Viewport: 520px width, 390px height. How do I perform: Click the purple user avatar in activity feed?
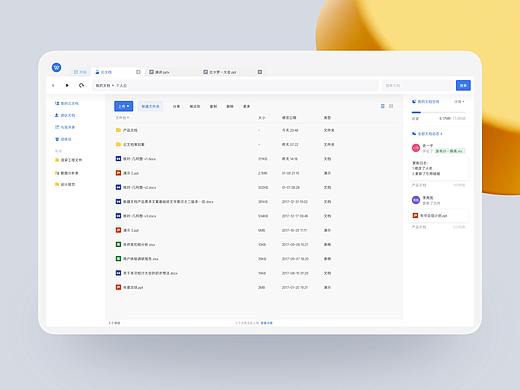point(416,200)
